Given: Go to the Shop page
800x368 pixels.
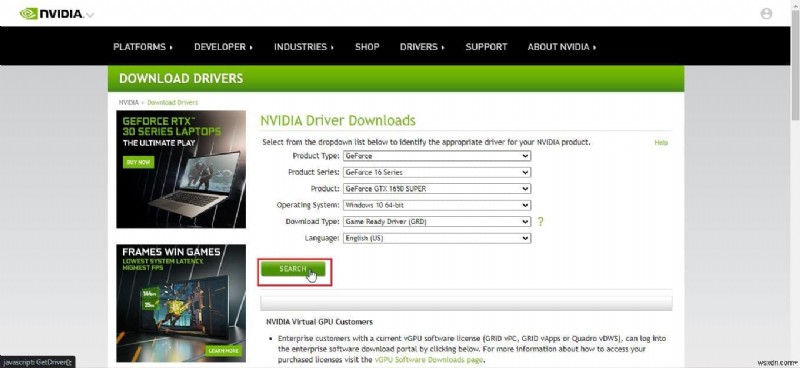Looking at the screenshot, I should pos(367,46).
